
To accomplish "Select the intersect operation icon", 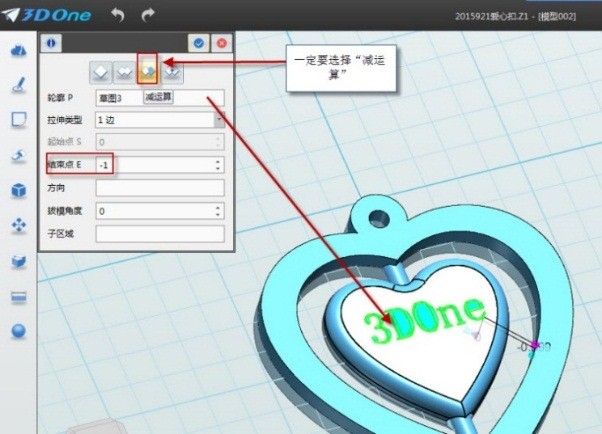I will (171, 71).
